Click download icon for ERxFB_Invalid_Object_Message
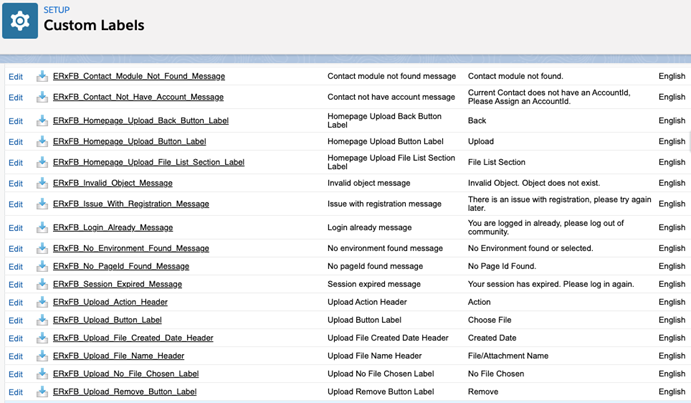 (42, 183)
